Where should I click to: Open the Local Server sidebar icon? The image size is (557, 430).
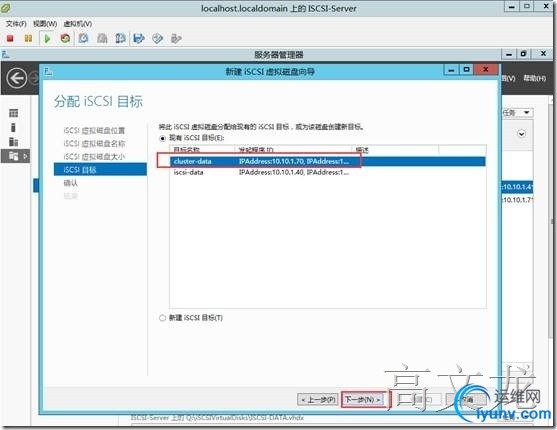13,127
